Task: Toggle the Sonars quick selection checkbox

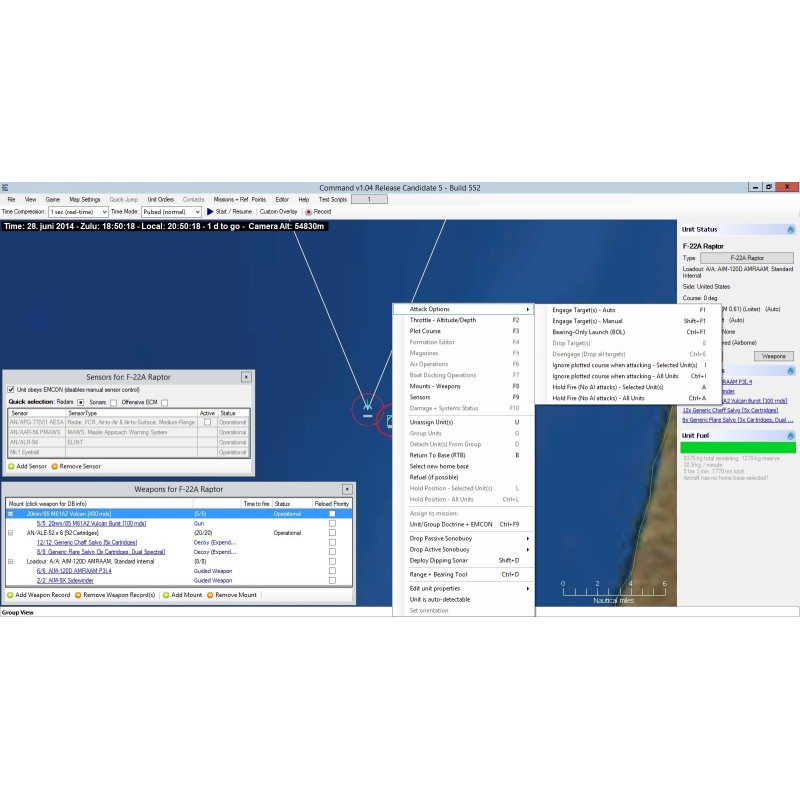Action: pos(114,402)
